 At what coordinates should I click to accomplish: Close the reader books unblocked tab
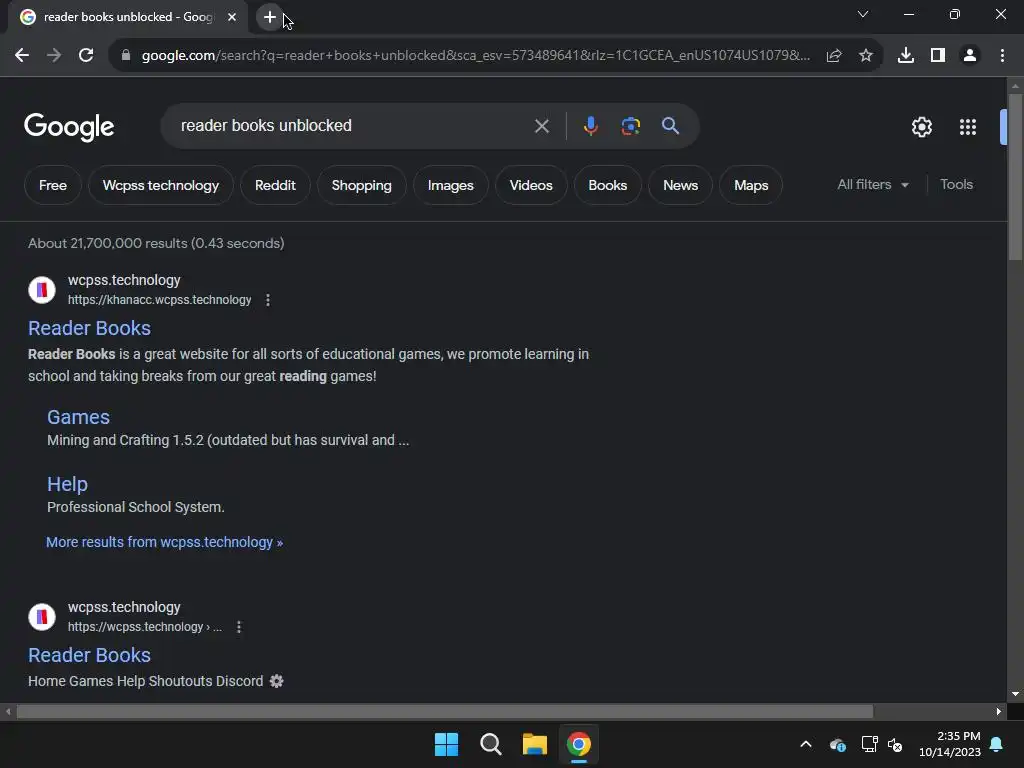[232, 17]
